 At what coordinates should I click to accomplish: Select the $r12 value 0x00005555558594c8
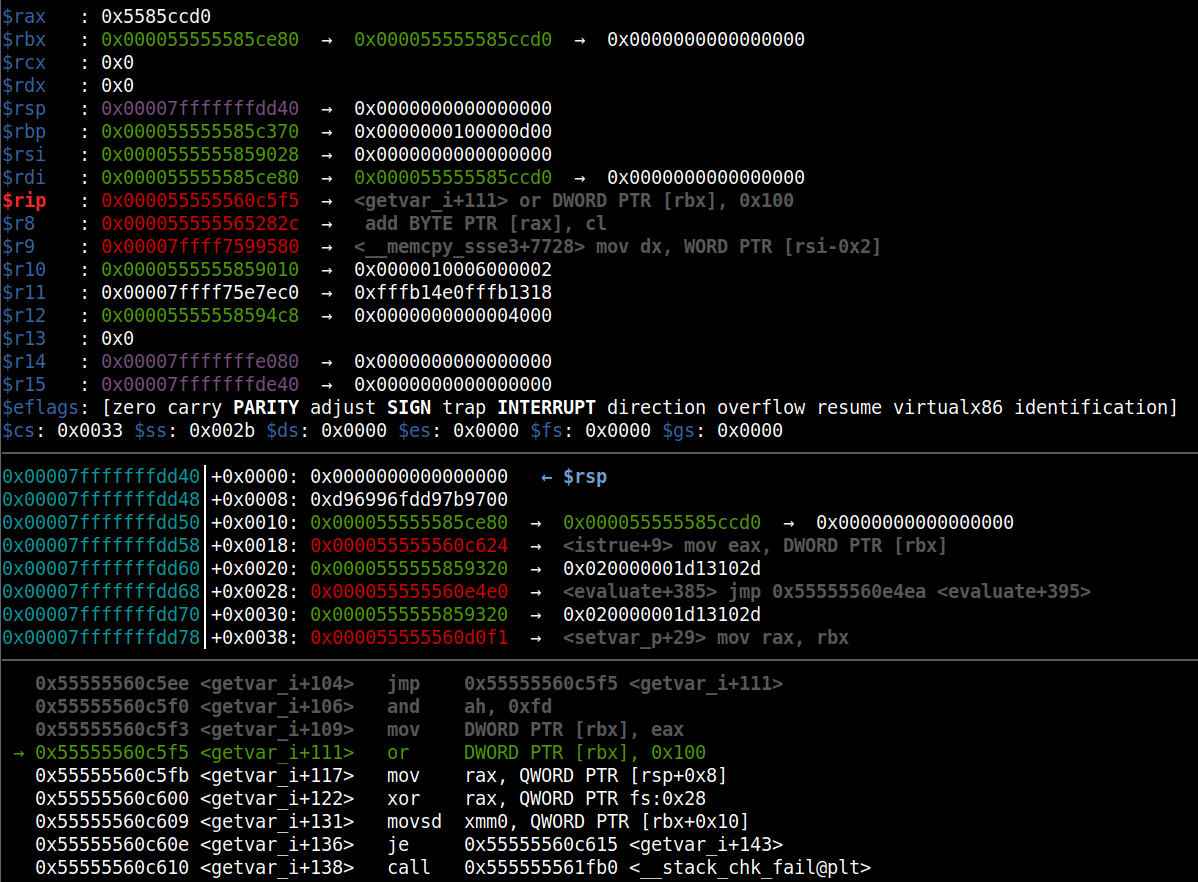point(200,315)
